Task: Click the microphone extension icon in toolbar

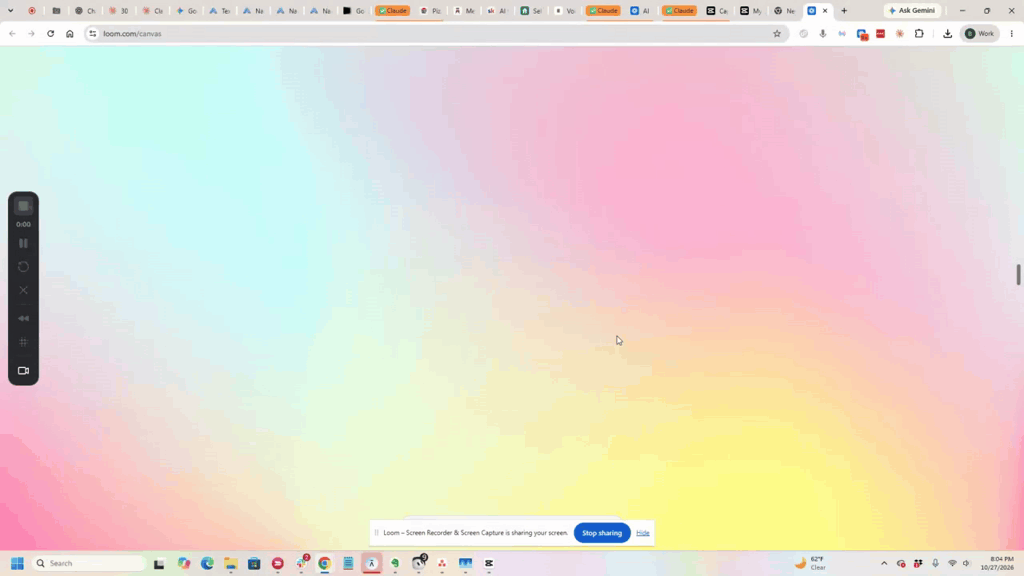Action: 822,33
